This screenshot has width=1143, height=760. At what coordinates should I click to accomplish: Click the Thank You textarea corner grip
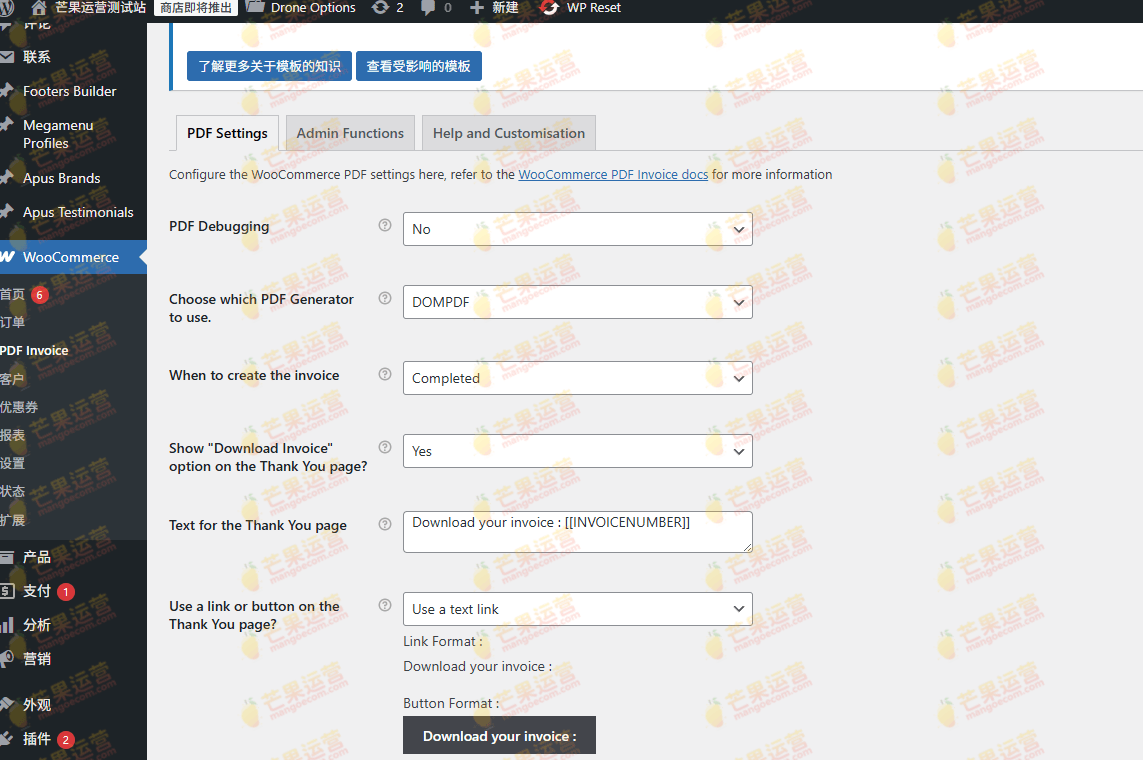[x=747, y=547]
